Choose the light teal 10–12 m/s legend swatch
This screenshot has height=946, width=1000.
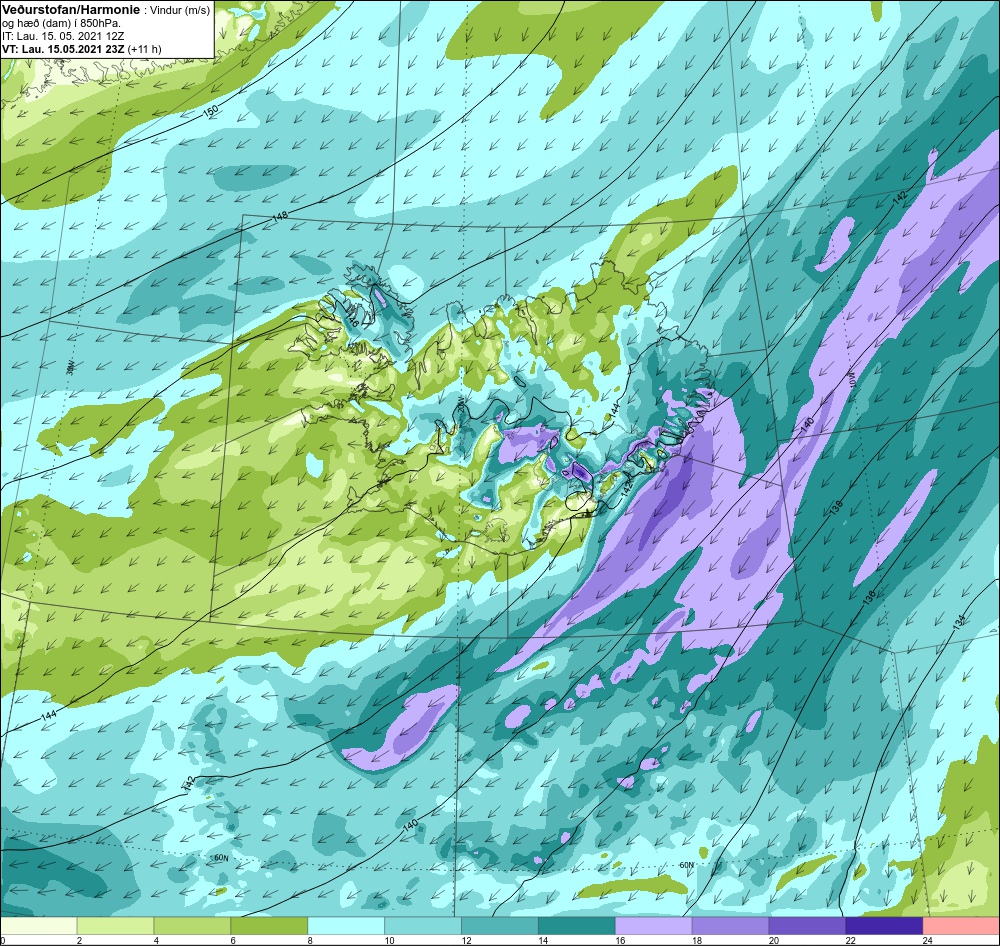tap(423, 925)
